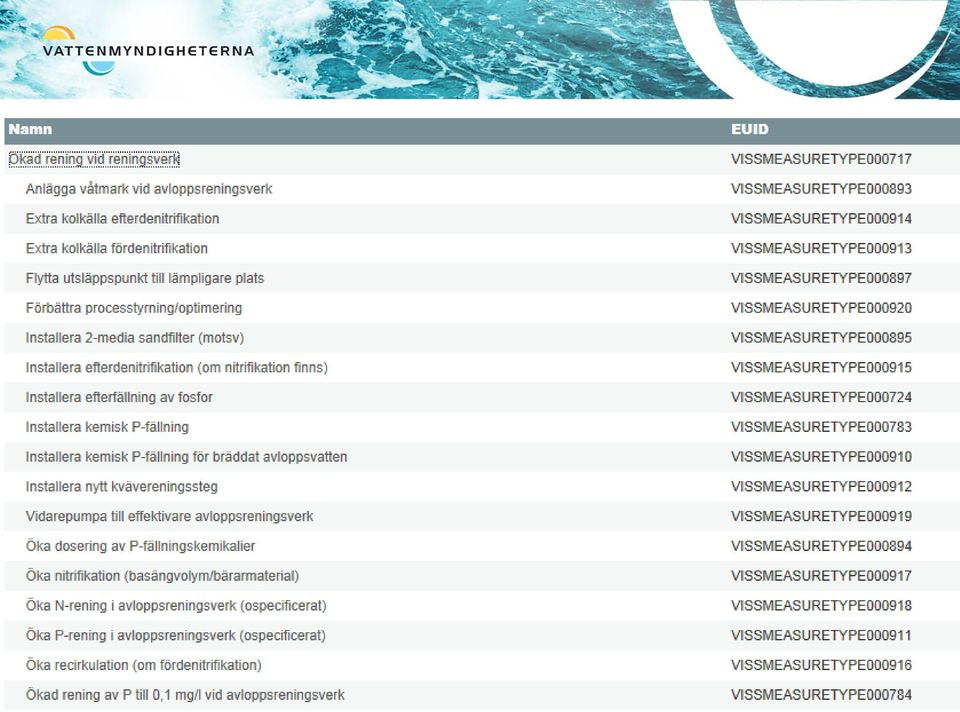Click EUID VISSMEASURETYPE000784
The image size is (960, 712).
821,695
